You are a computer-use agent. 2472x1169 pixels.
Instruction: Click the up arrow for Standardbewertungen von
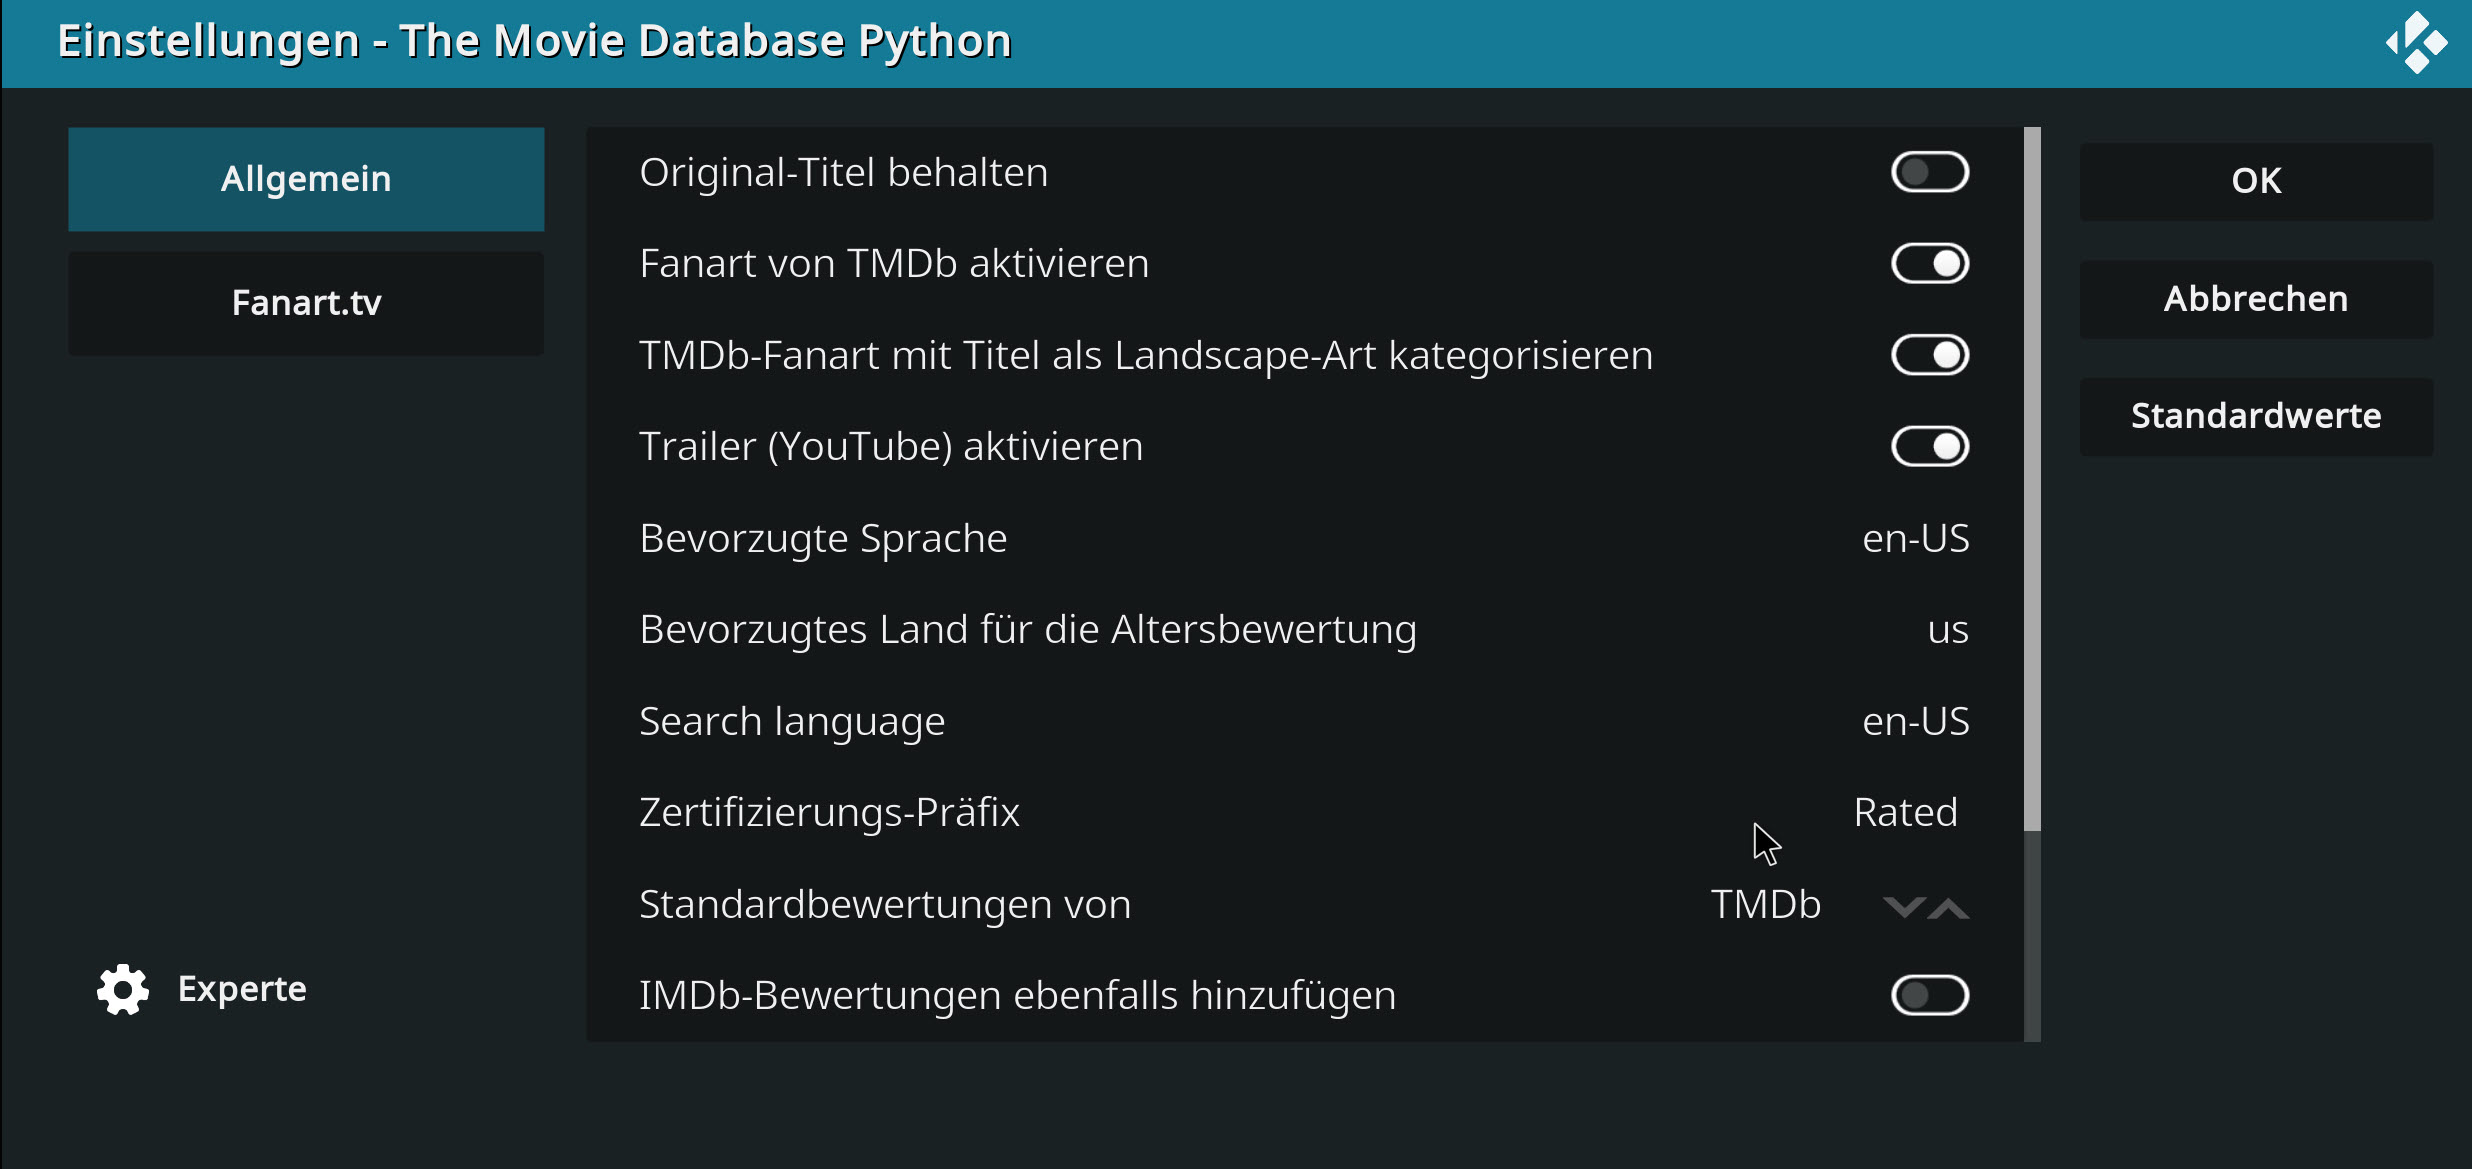pyautogui.click(x=1948, y=906)
